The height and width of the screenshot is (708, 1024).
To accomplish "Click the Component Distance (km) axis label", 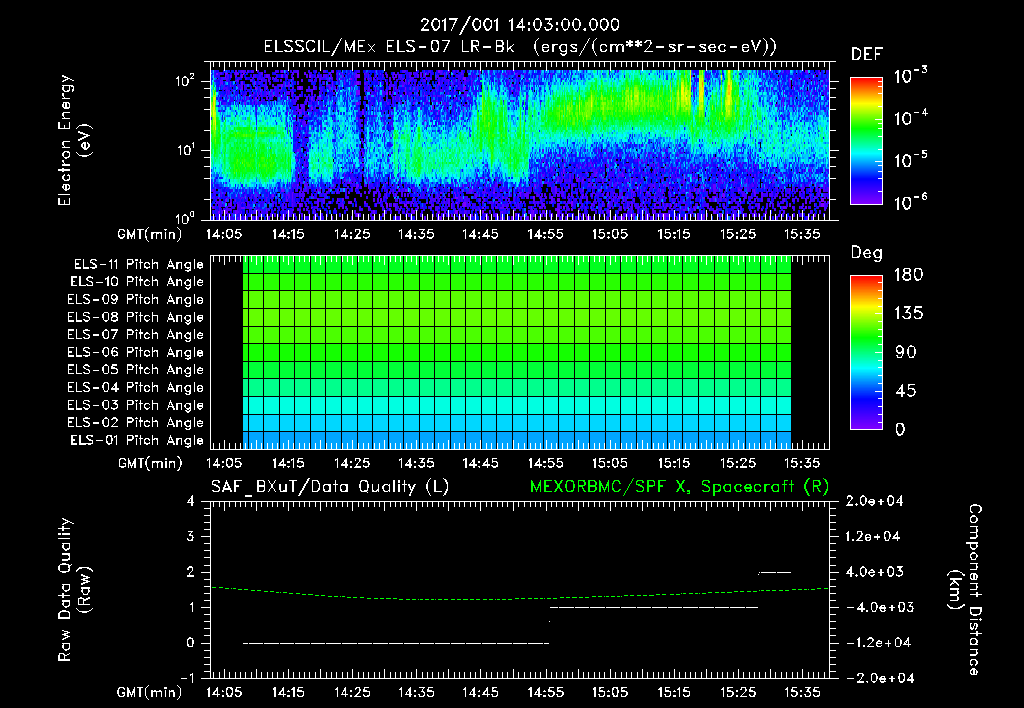I will (965, 590).
